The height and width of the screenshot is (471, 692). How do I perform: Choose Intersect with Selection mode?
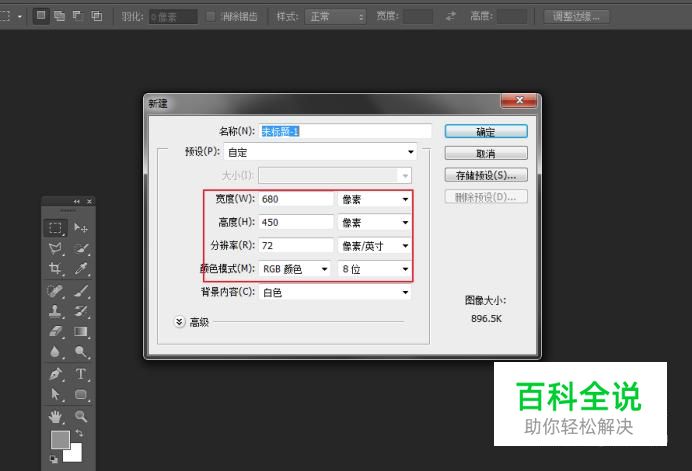tap(96, 16)
